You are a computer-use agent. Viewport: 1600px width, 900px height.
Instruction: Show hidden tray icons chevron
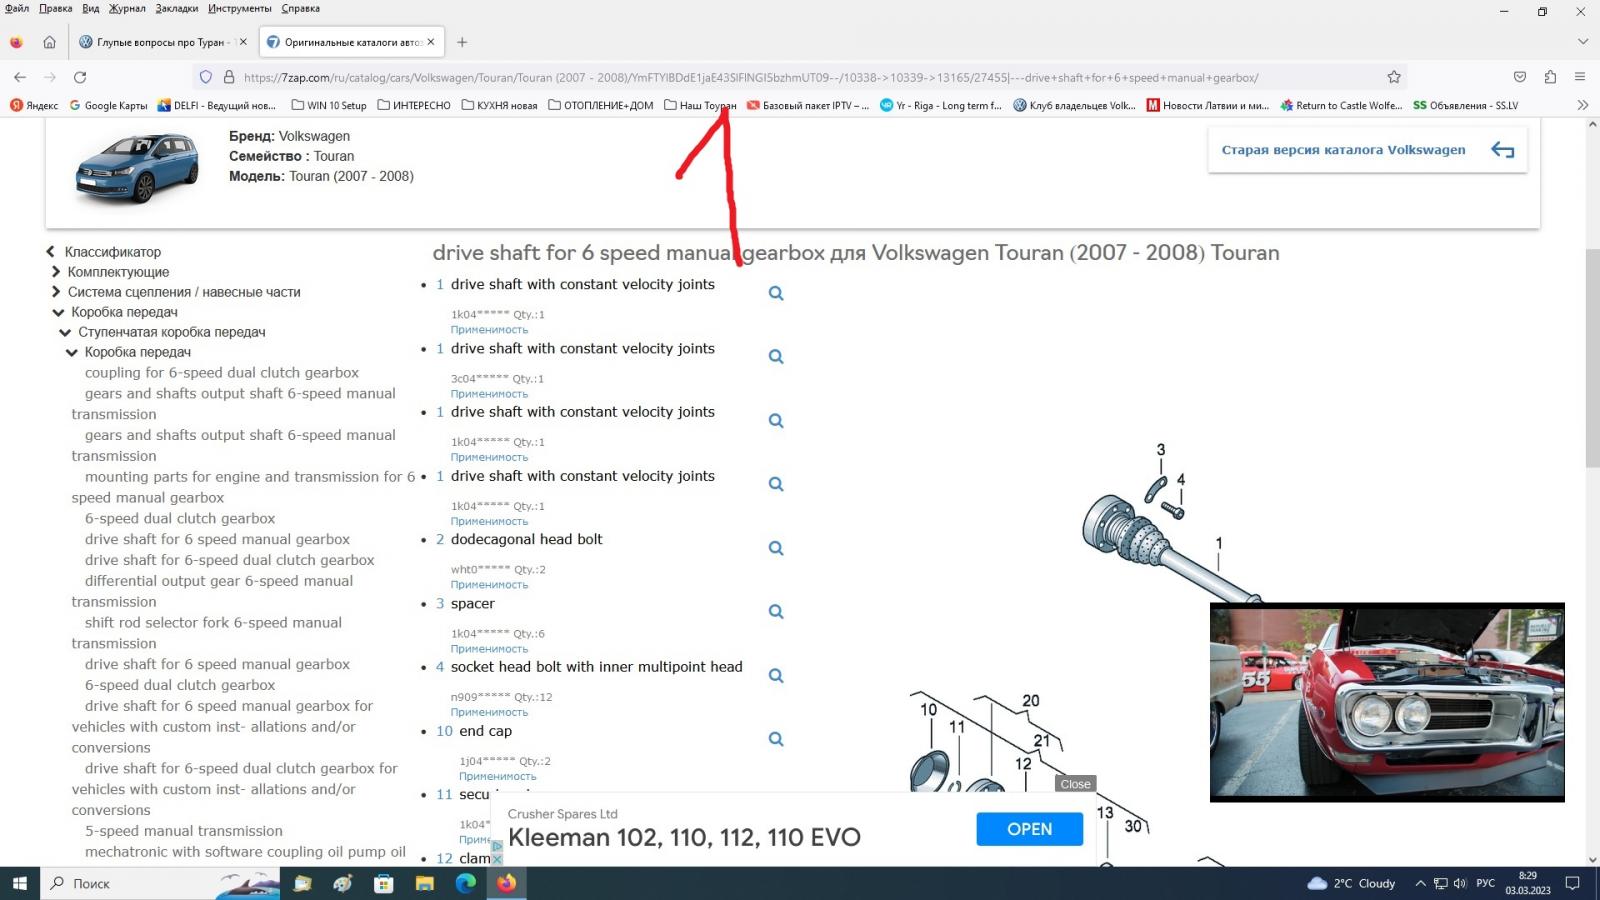[1420, 883]
